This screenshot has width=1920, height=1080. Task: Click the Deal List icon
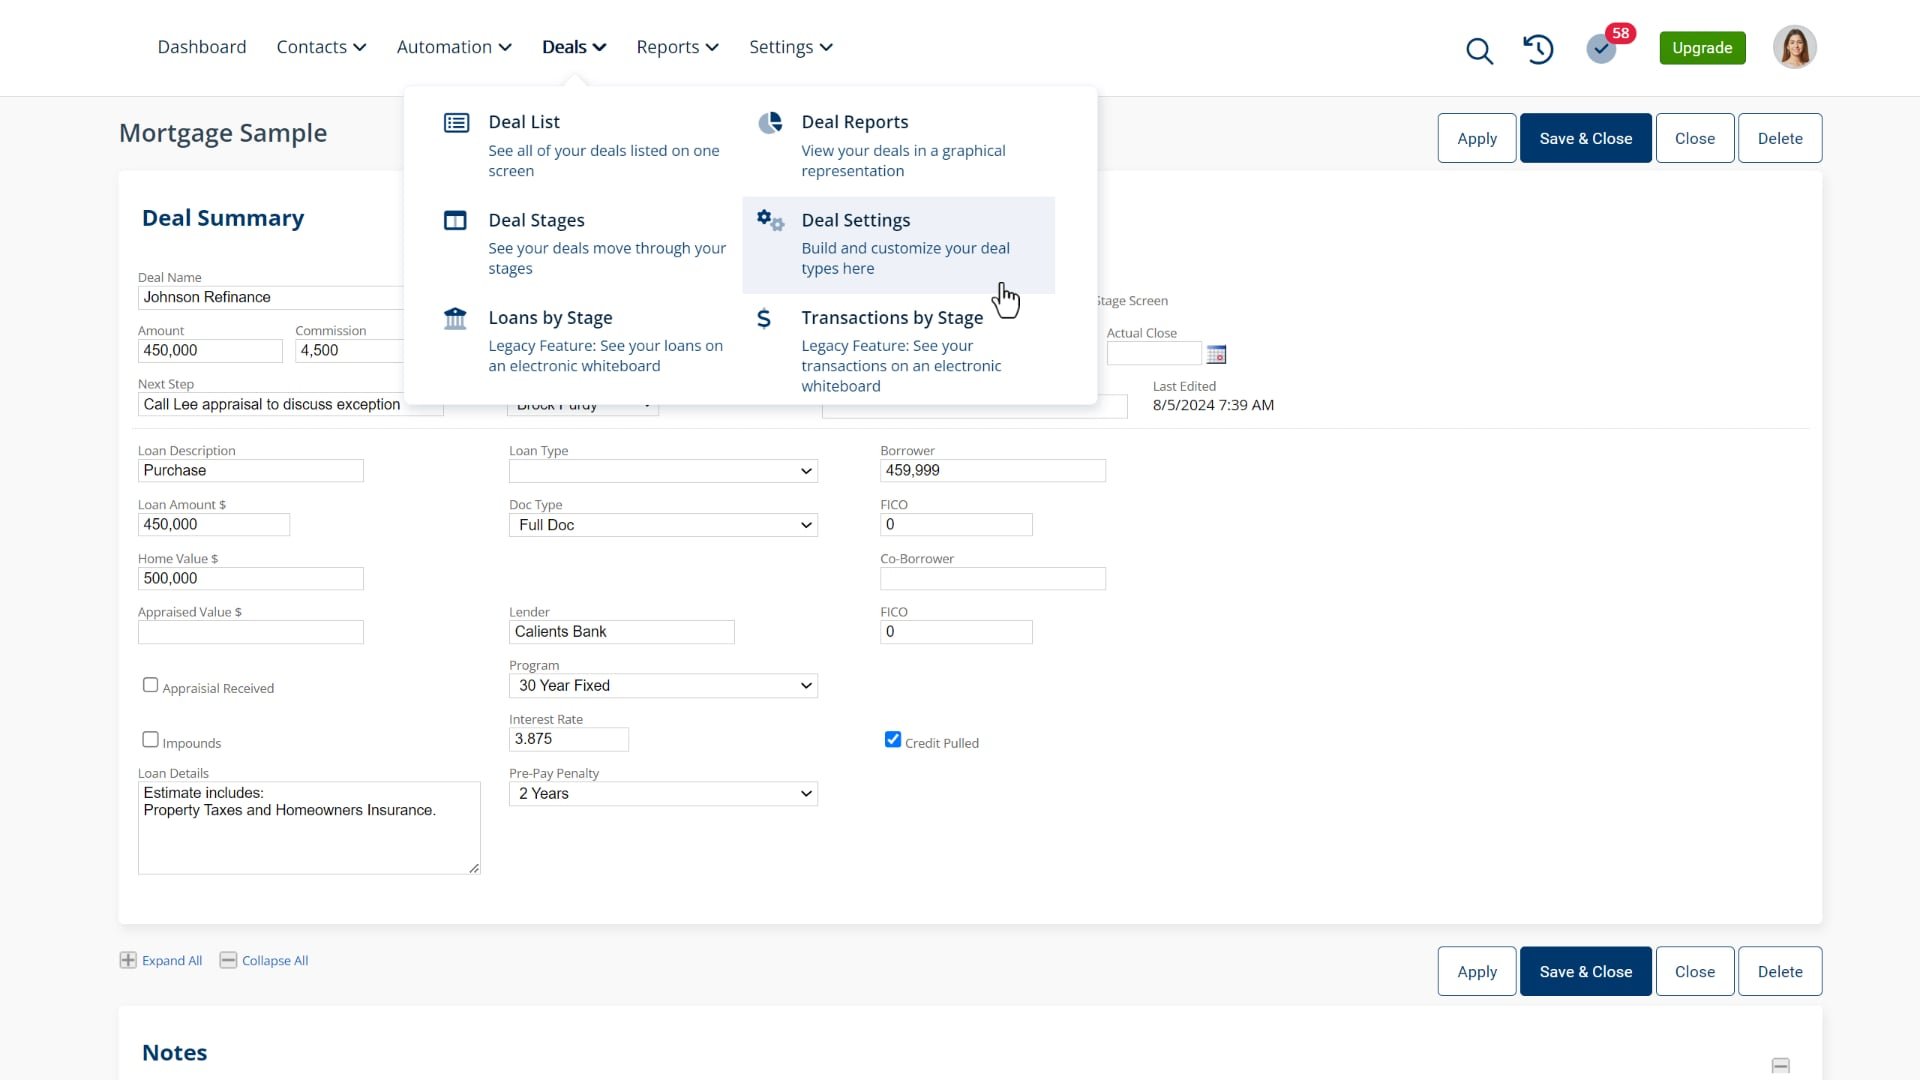click(x=456, y=123)
